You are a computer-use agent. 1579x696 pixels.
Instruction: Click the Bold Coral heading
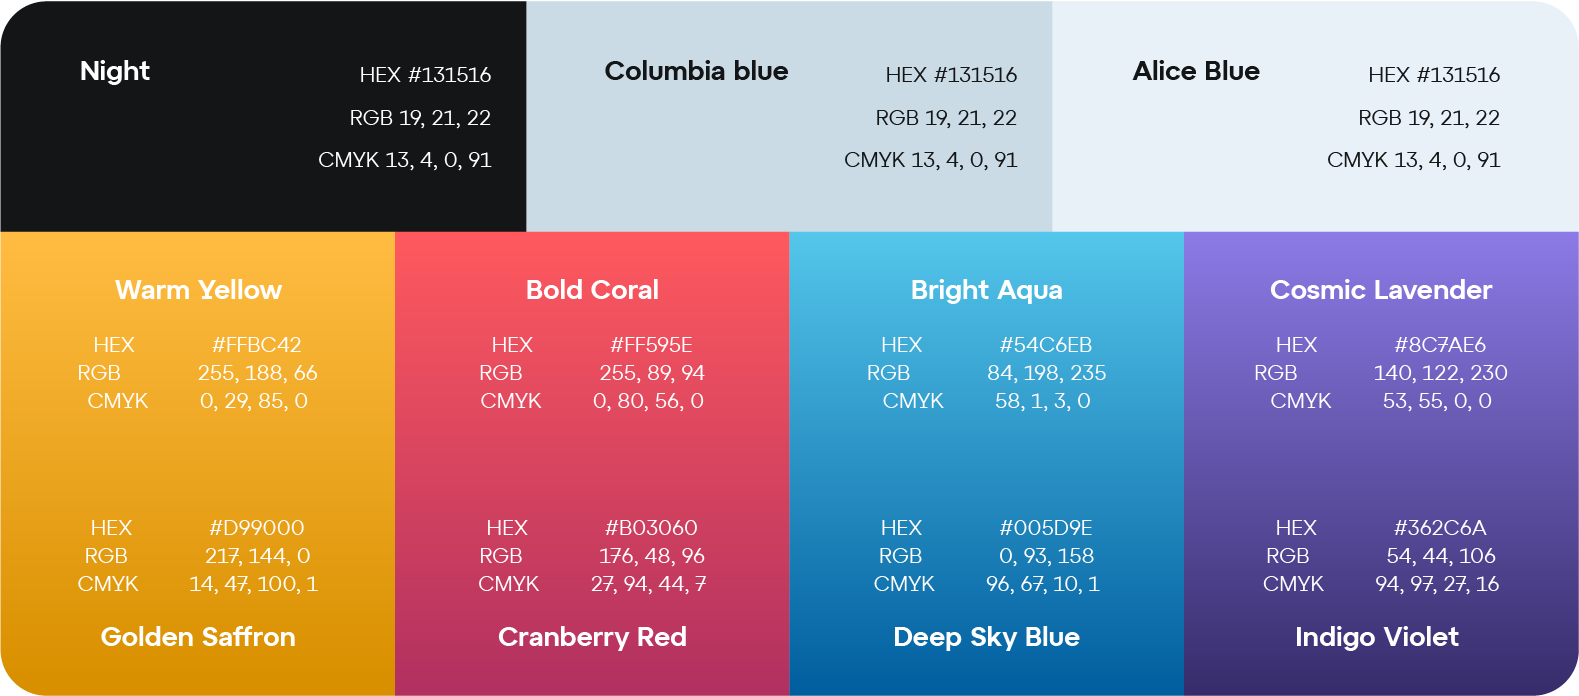[592, 290]
